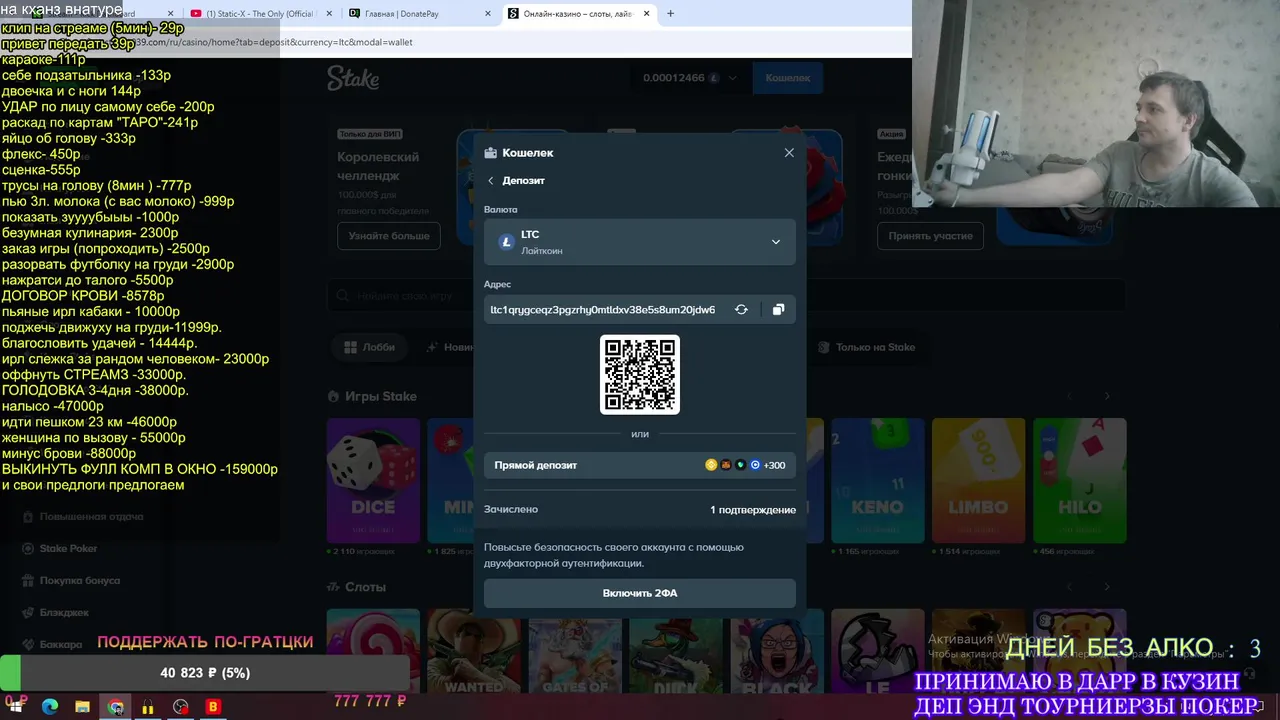
Task: Click the Litecoin coin icon
Action: 505,242
